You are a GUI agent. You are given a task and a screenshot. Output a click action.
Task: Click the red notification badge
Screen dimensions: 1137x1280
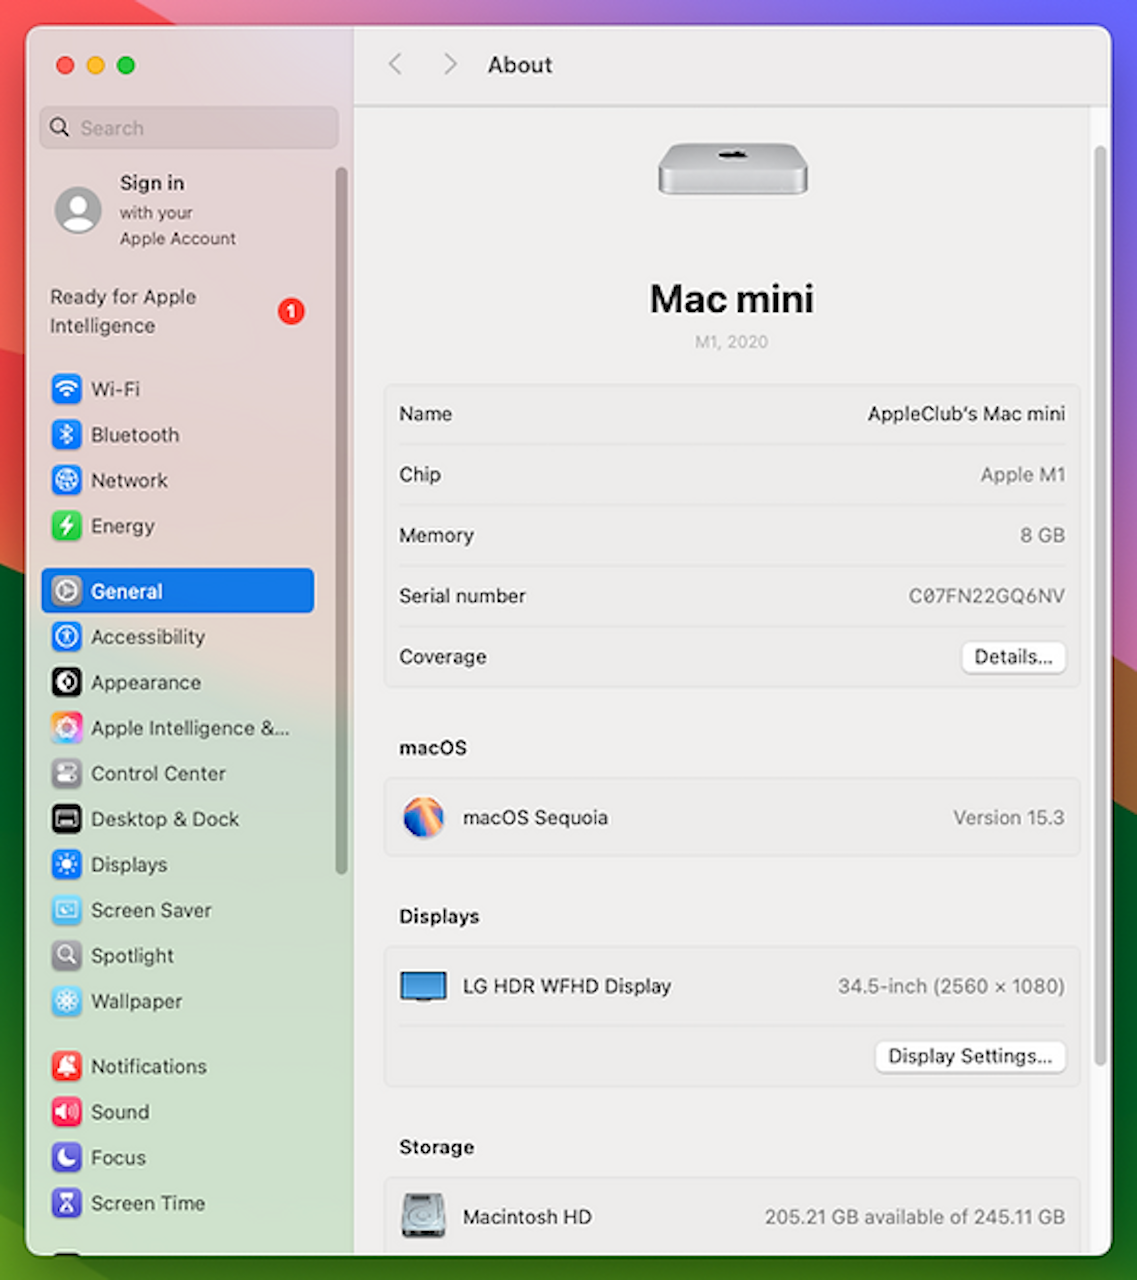pyautogui.click(x=291, y=312)
